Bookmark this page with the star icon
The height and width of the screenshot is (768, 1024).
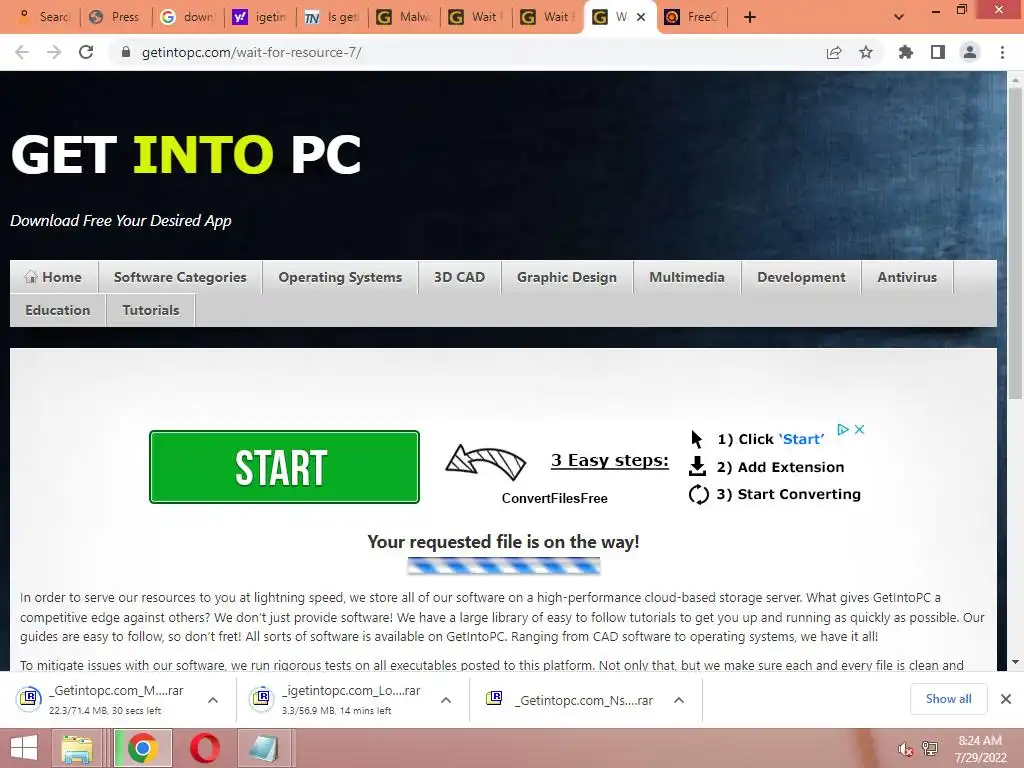click(866, 52)
